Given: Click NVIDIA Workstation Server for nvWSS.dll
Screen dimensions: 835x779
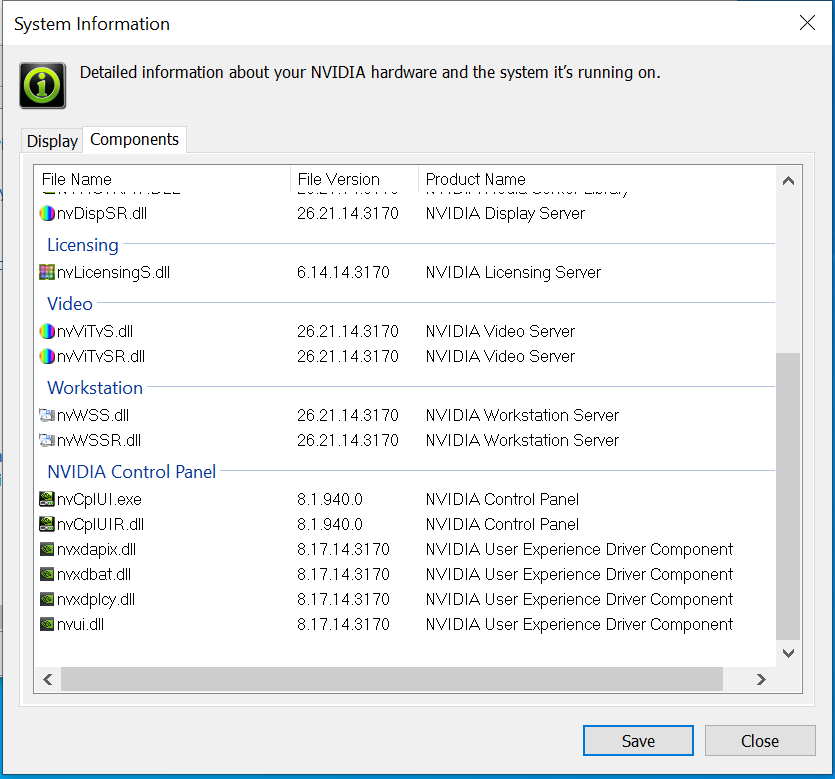Looking at the screenshot, I should tap(522, 415).
